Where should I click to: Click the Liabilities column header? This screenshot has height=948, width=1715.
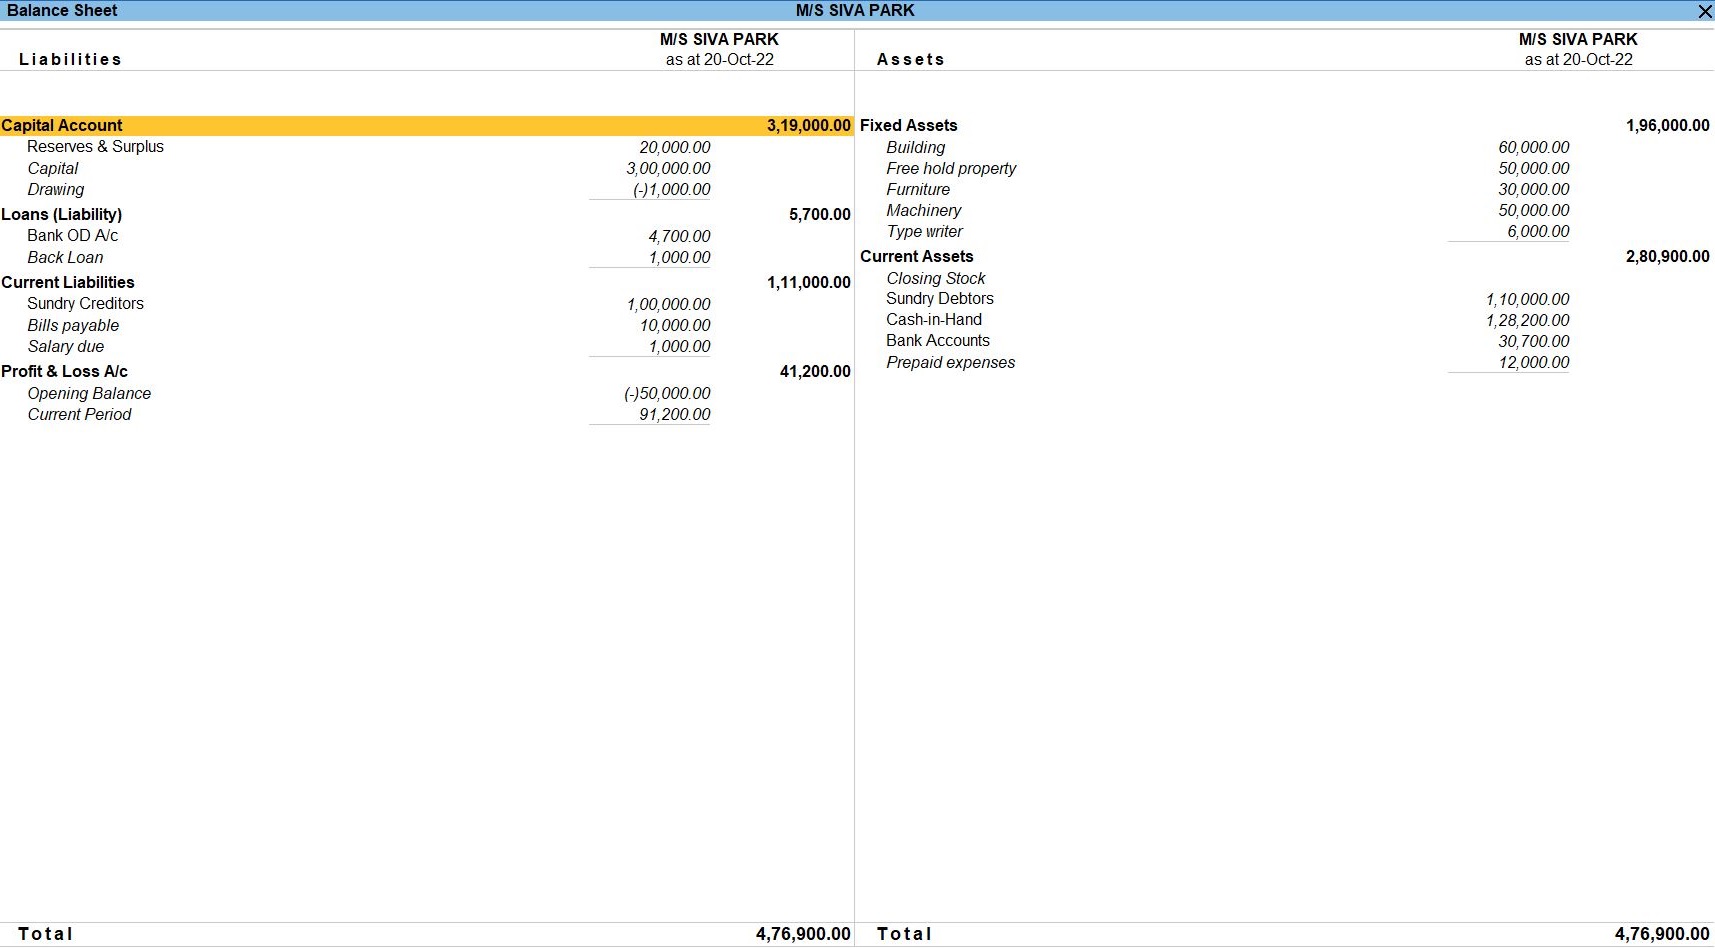point(70,60)
